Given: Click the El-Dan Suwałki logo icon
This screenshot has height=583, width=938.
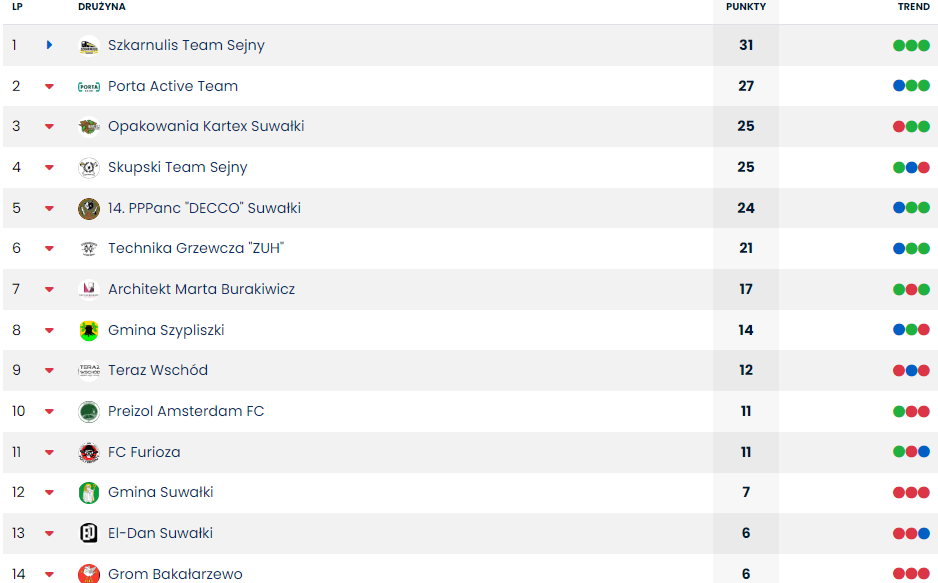Looking at the screenshot, I should point(89,534).
